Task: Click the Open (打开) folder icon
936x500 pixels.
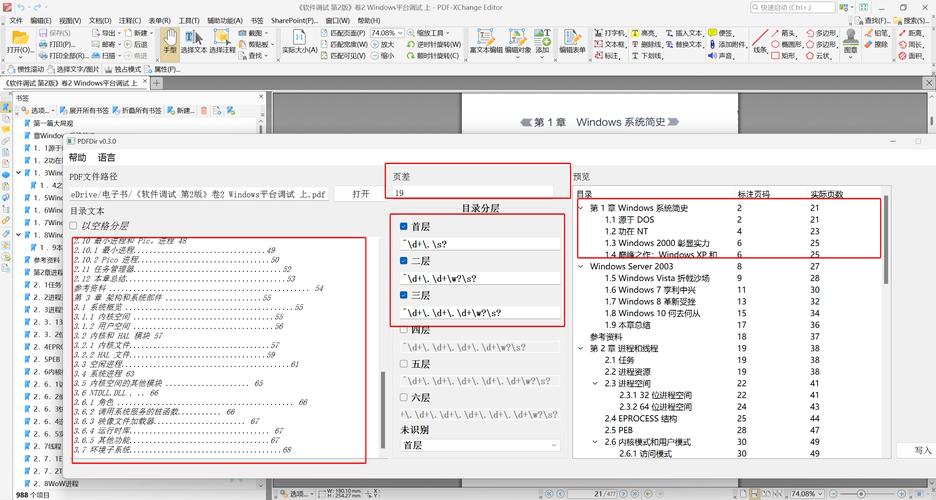Action: (x=17, y=41)
